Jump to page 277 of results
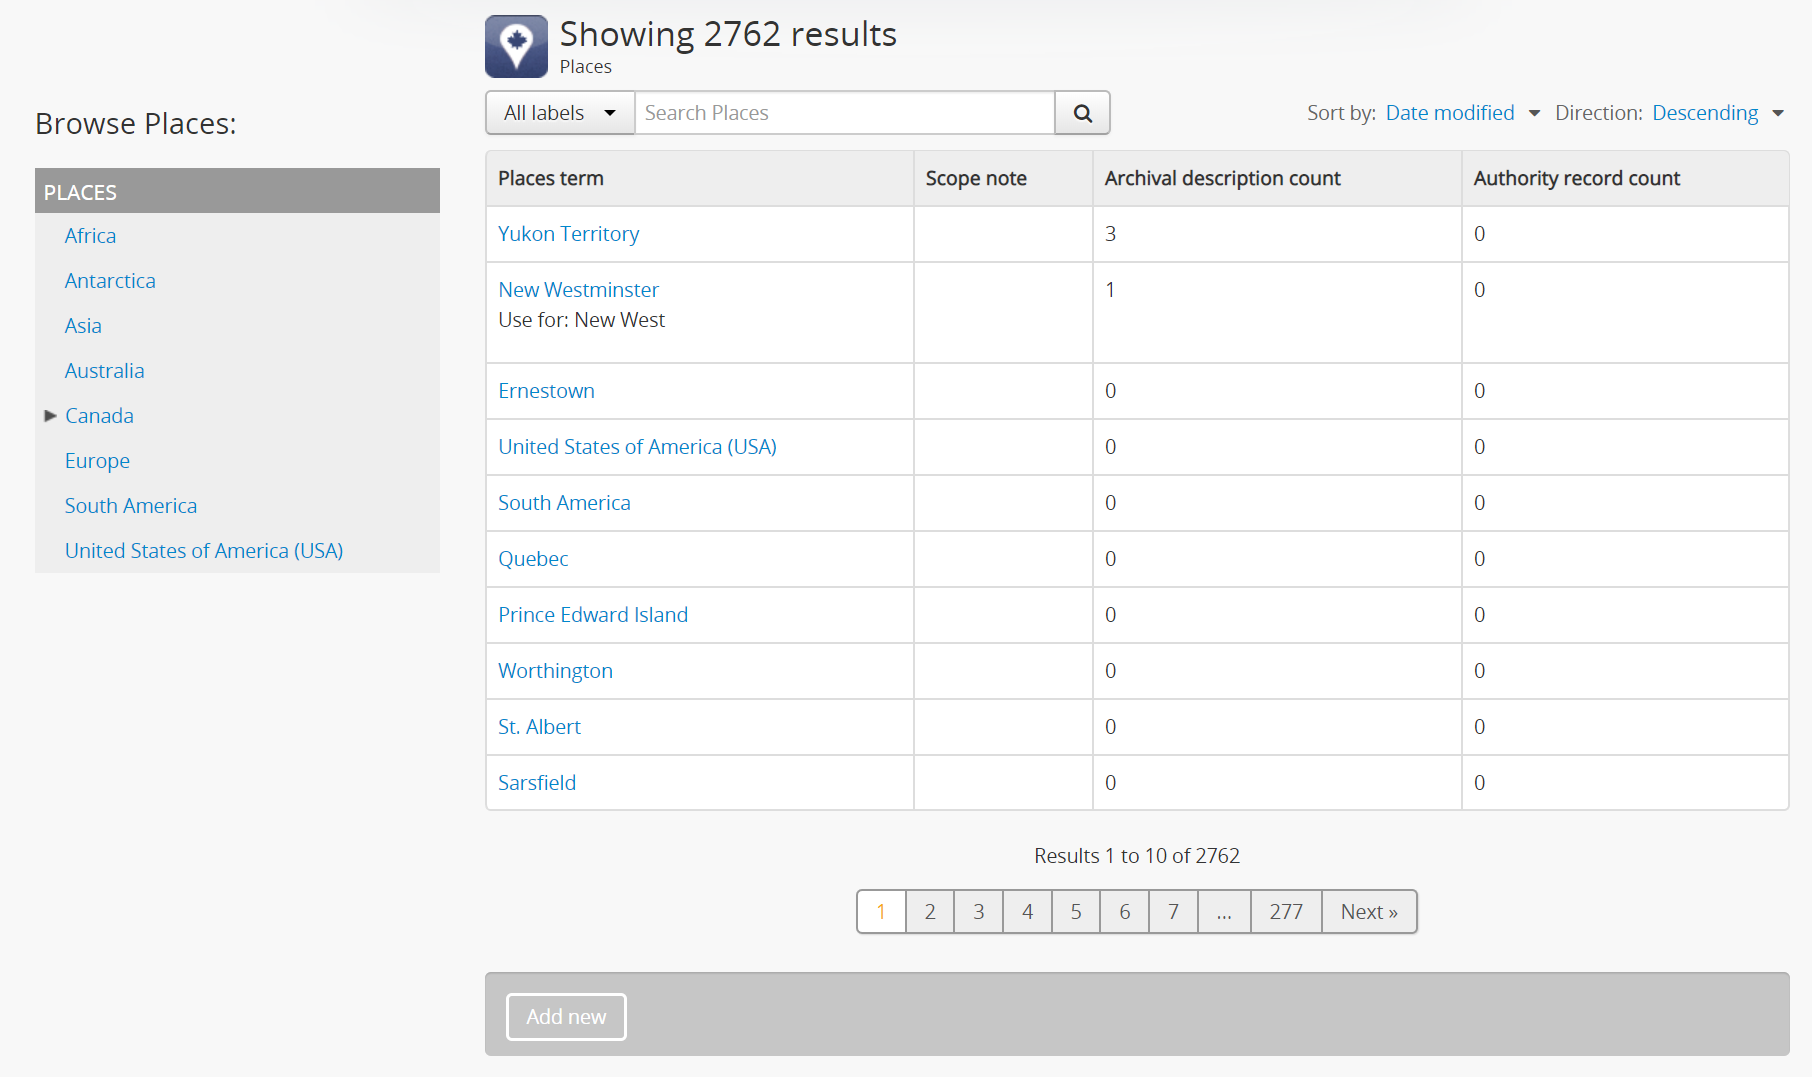Image resolution: width=1812 pixels, height=1077 pixels. [1285, 912]
